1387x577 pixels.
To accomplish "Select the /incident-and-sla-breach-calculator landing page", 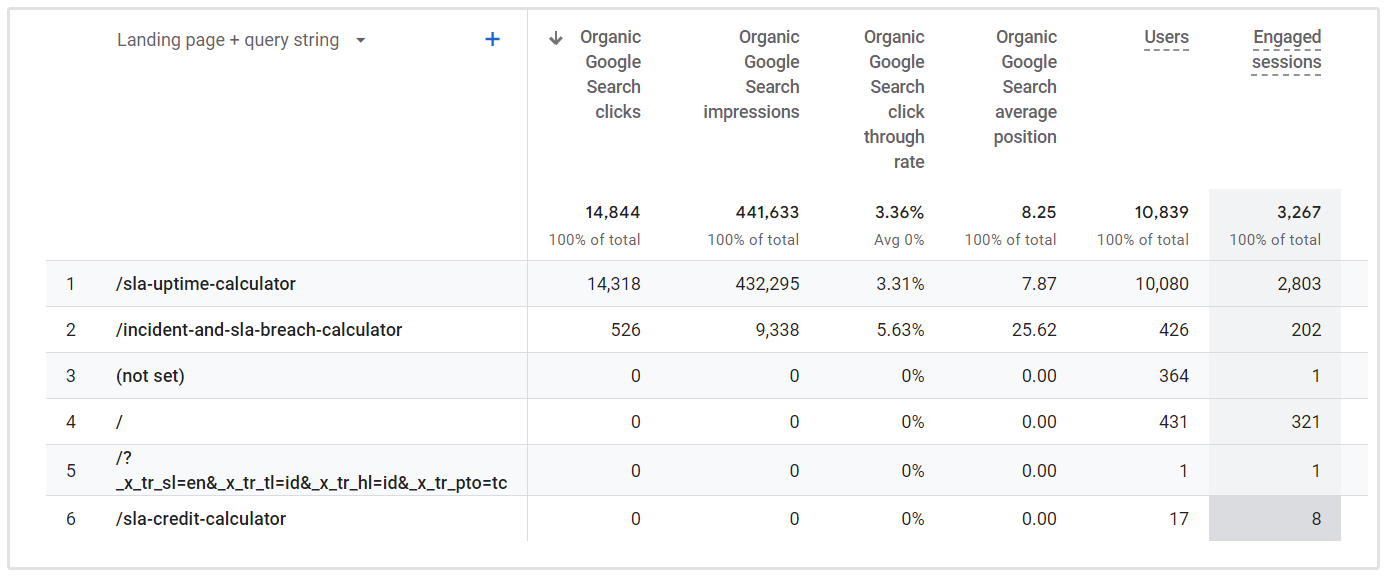I will point(259,330).
